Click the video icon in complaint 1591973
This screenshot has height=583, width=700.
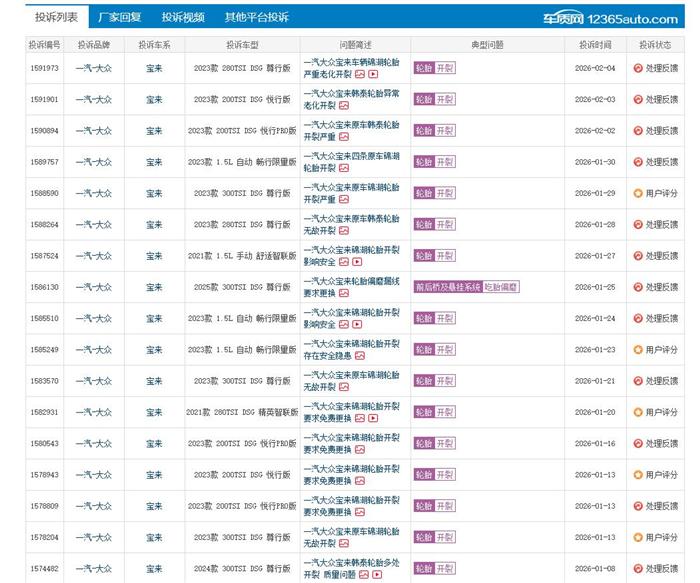click(x=373, y=74)
